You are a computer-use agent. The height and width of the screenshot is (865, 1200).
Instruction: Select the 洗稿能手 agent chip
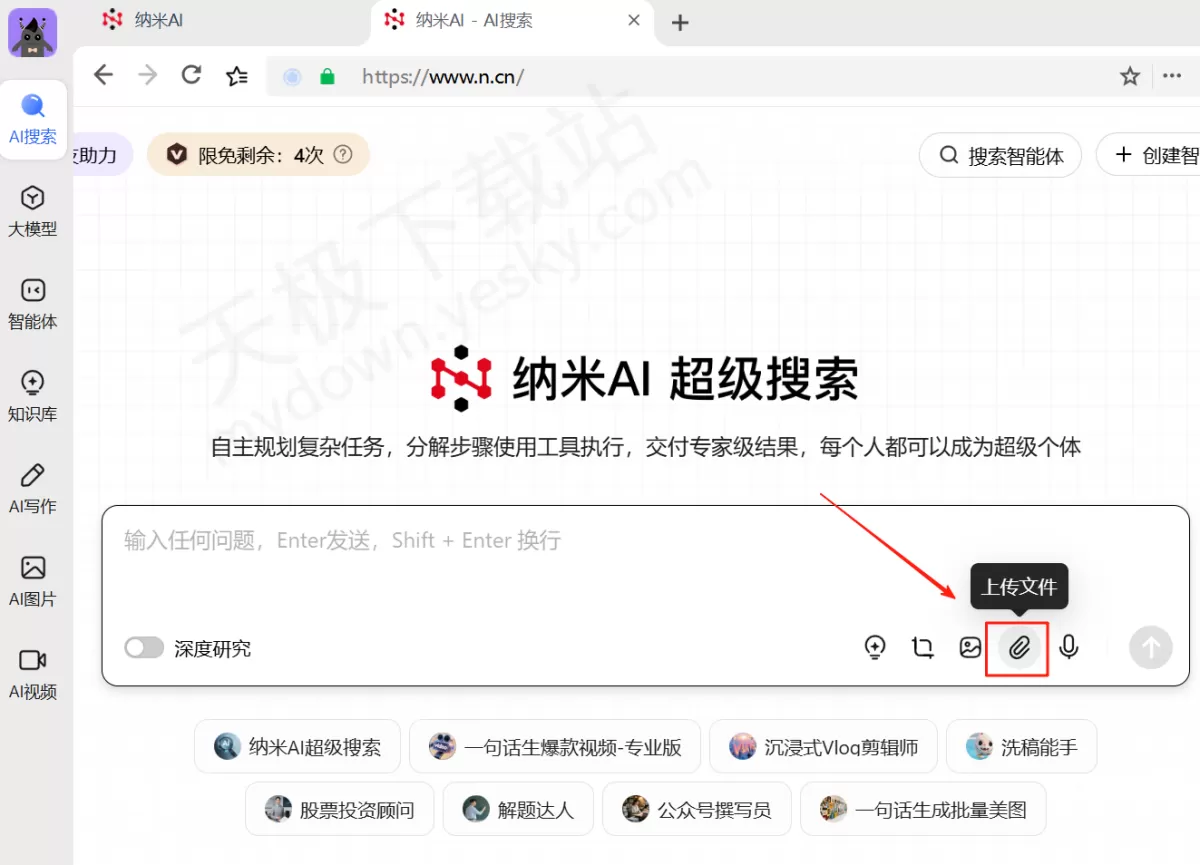pyautogui.click(x=1021, y=747)
